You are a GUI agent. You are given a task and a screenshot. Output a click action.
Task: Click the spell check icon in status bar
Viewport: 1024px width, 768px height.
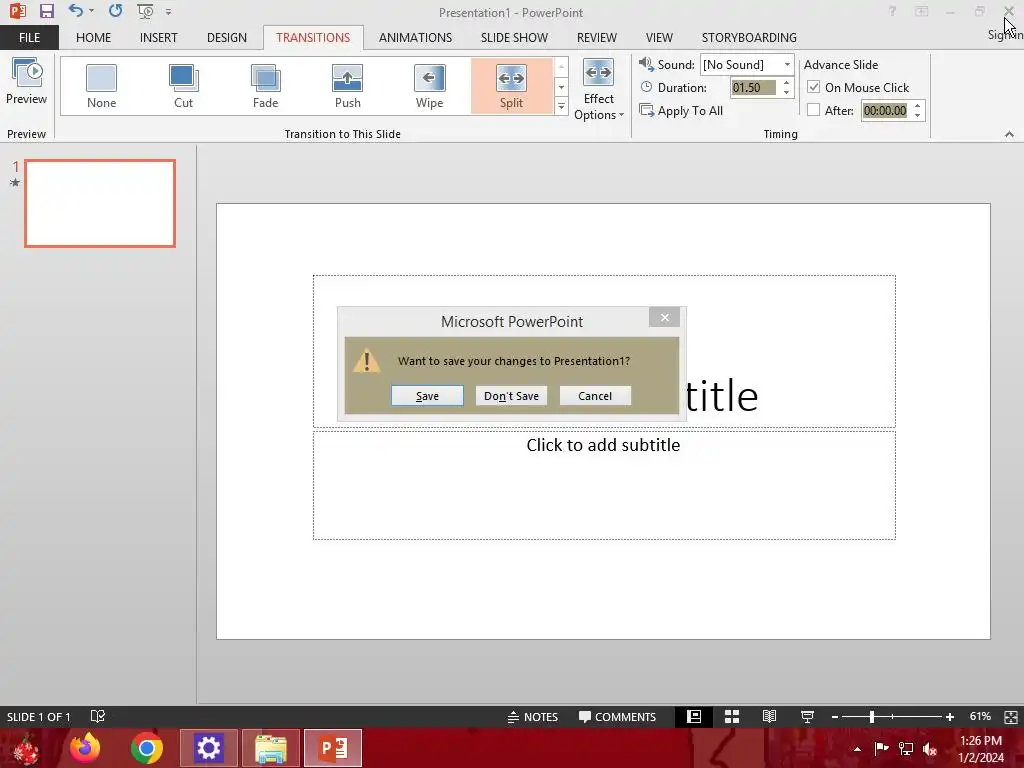pos(97,716)
